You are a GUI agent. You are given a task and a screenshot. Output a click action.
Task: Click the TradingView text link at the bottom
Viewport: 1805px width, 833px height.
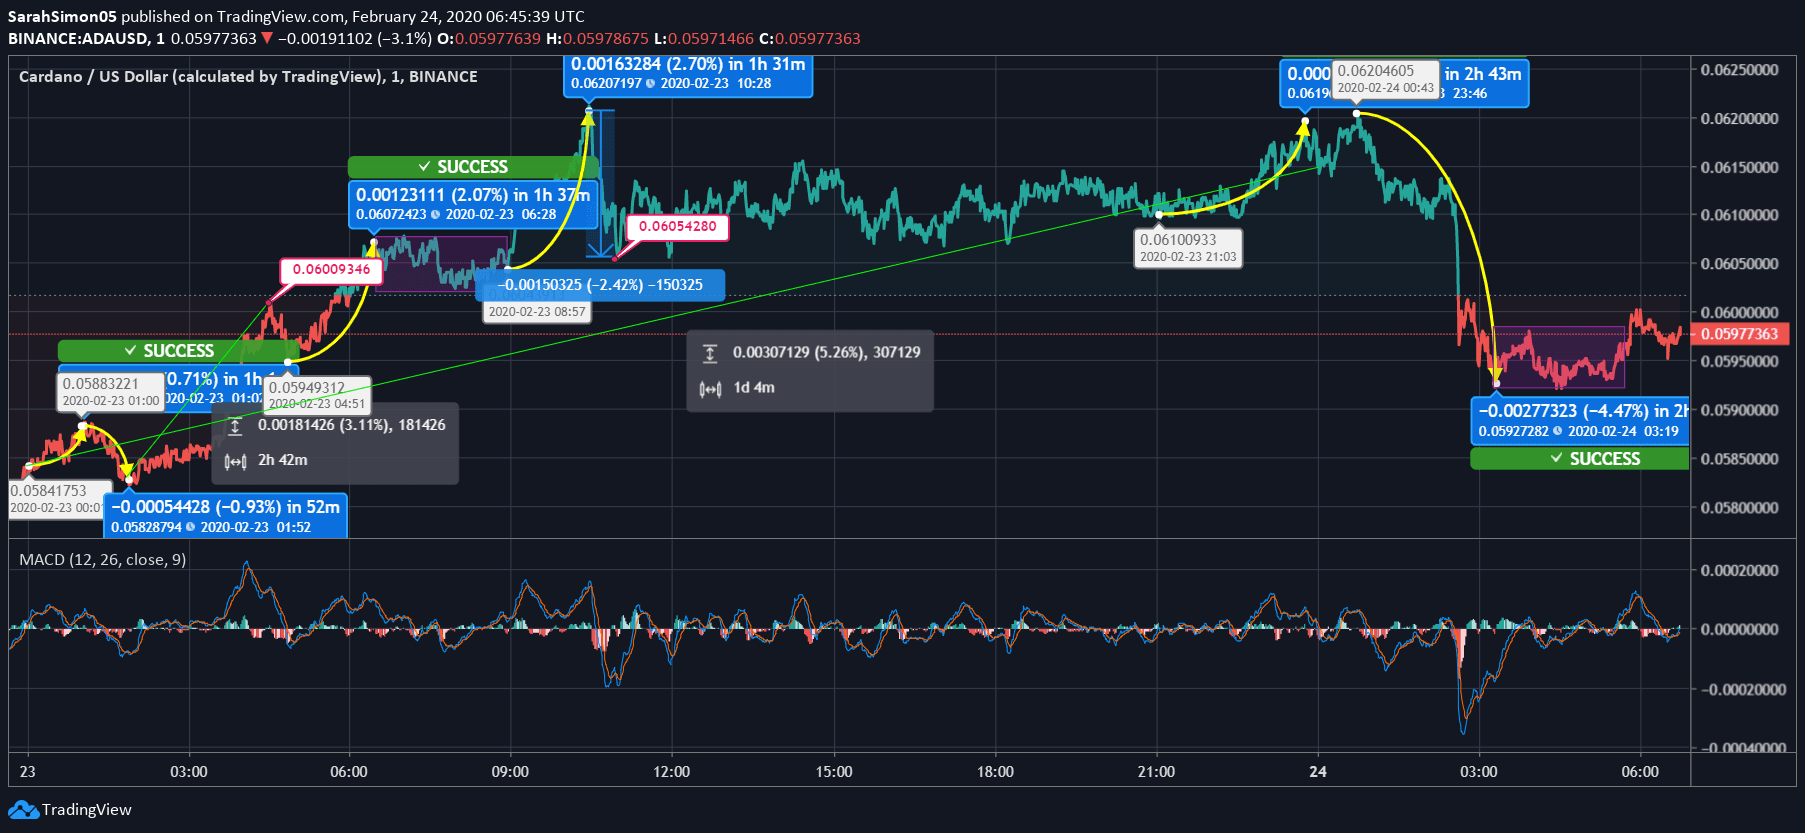[86, 809]
